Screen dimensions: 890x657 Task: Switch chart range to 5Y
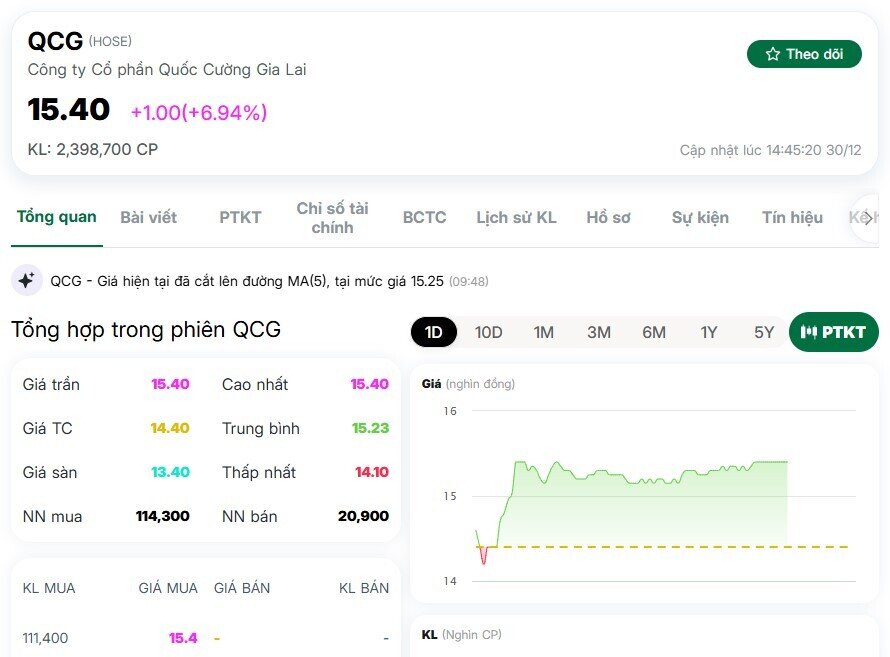pos(762,331)
